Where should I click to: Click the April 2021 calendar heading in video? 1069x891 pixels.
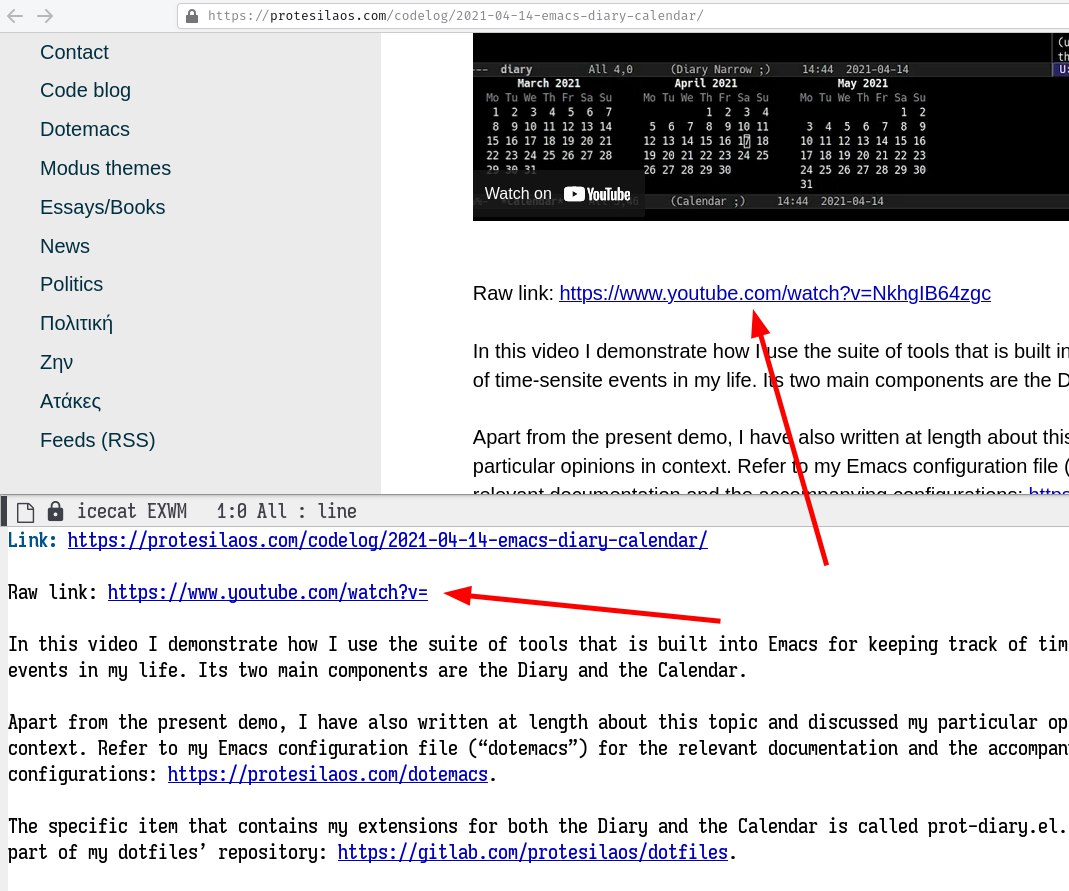(706, 83)
